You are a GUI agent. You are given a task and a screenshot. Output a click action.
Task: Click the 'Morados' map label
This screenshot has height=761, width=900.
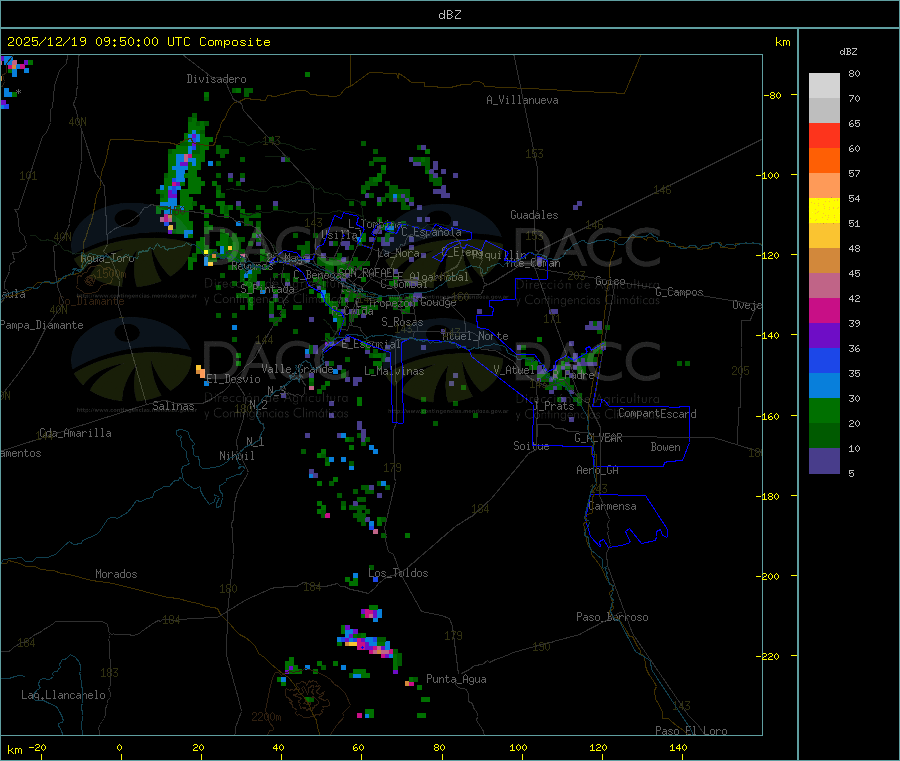(116, 574)
